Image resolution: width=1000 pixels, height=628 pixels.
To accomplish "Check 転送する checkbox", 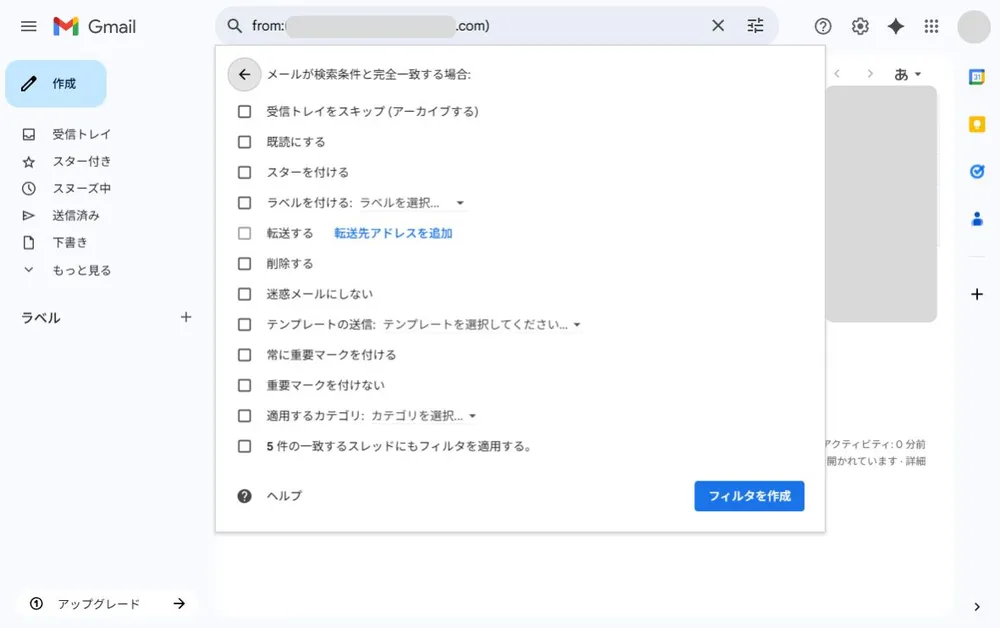I will click(x=244, y=233).
